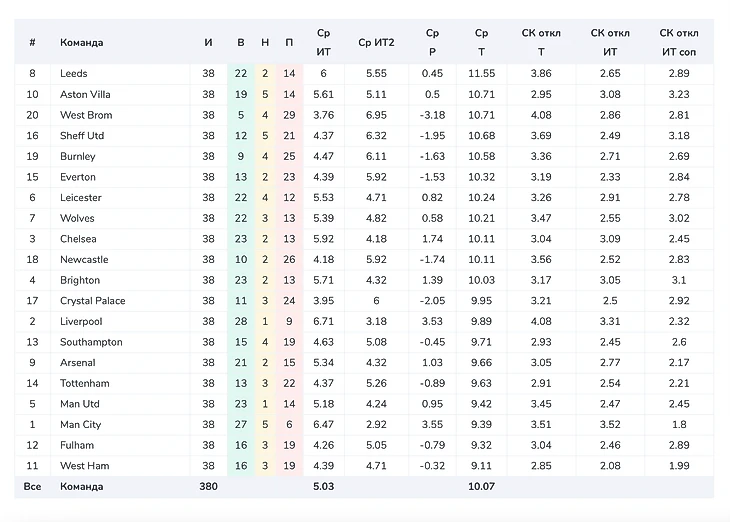Click West Brom's red losses cell showing 29
Image resolution: width=730 pixels, height=522 pixels.
click(x=289, y=115)
